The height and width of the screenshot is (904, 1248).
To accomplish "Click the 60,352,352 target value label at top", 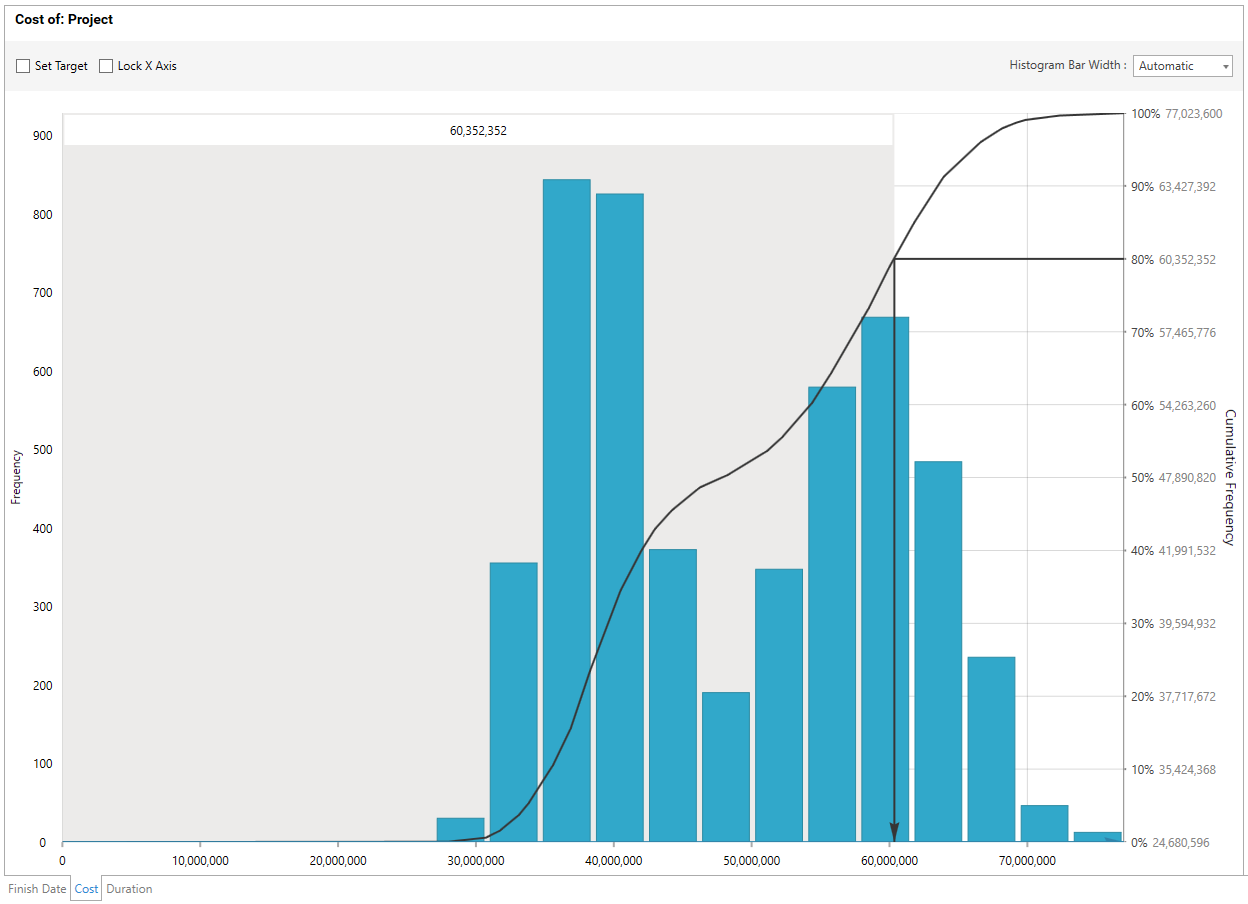I will click(478, 130).
